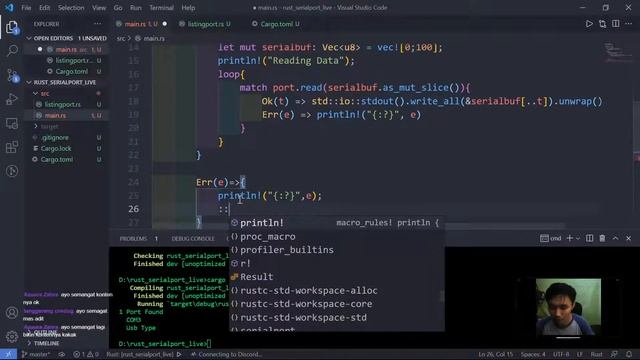The width and height of the screenshot is (640, 360).
Task: Open notifications bell in status bar
Action: [629, 354]
